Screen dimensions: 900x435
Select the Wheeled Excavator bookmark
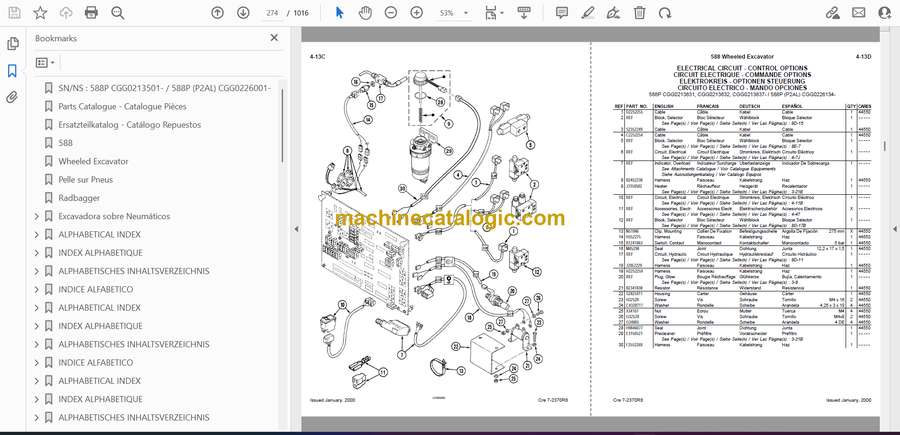[x=93, y=161]
